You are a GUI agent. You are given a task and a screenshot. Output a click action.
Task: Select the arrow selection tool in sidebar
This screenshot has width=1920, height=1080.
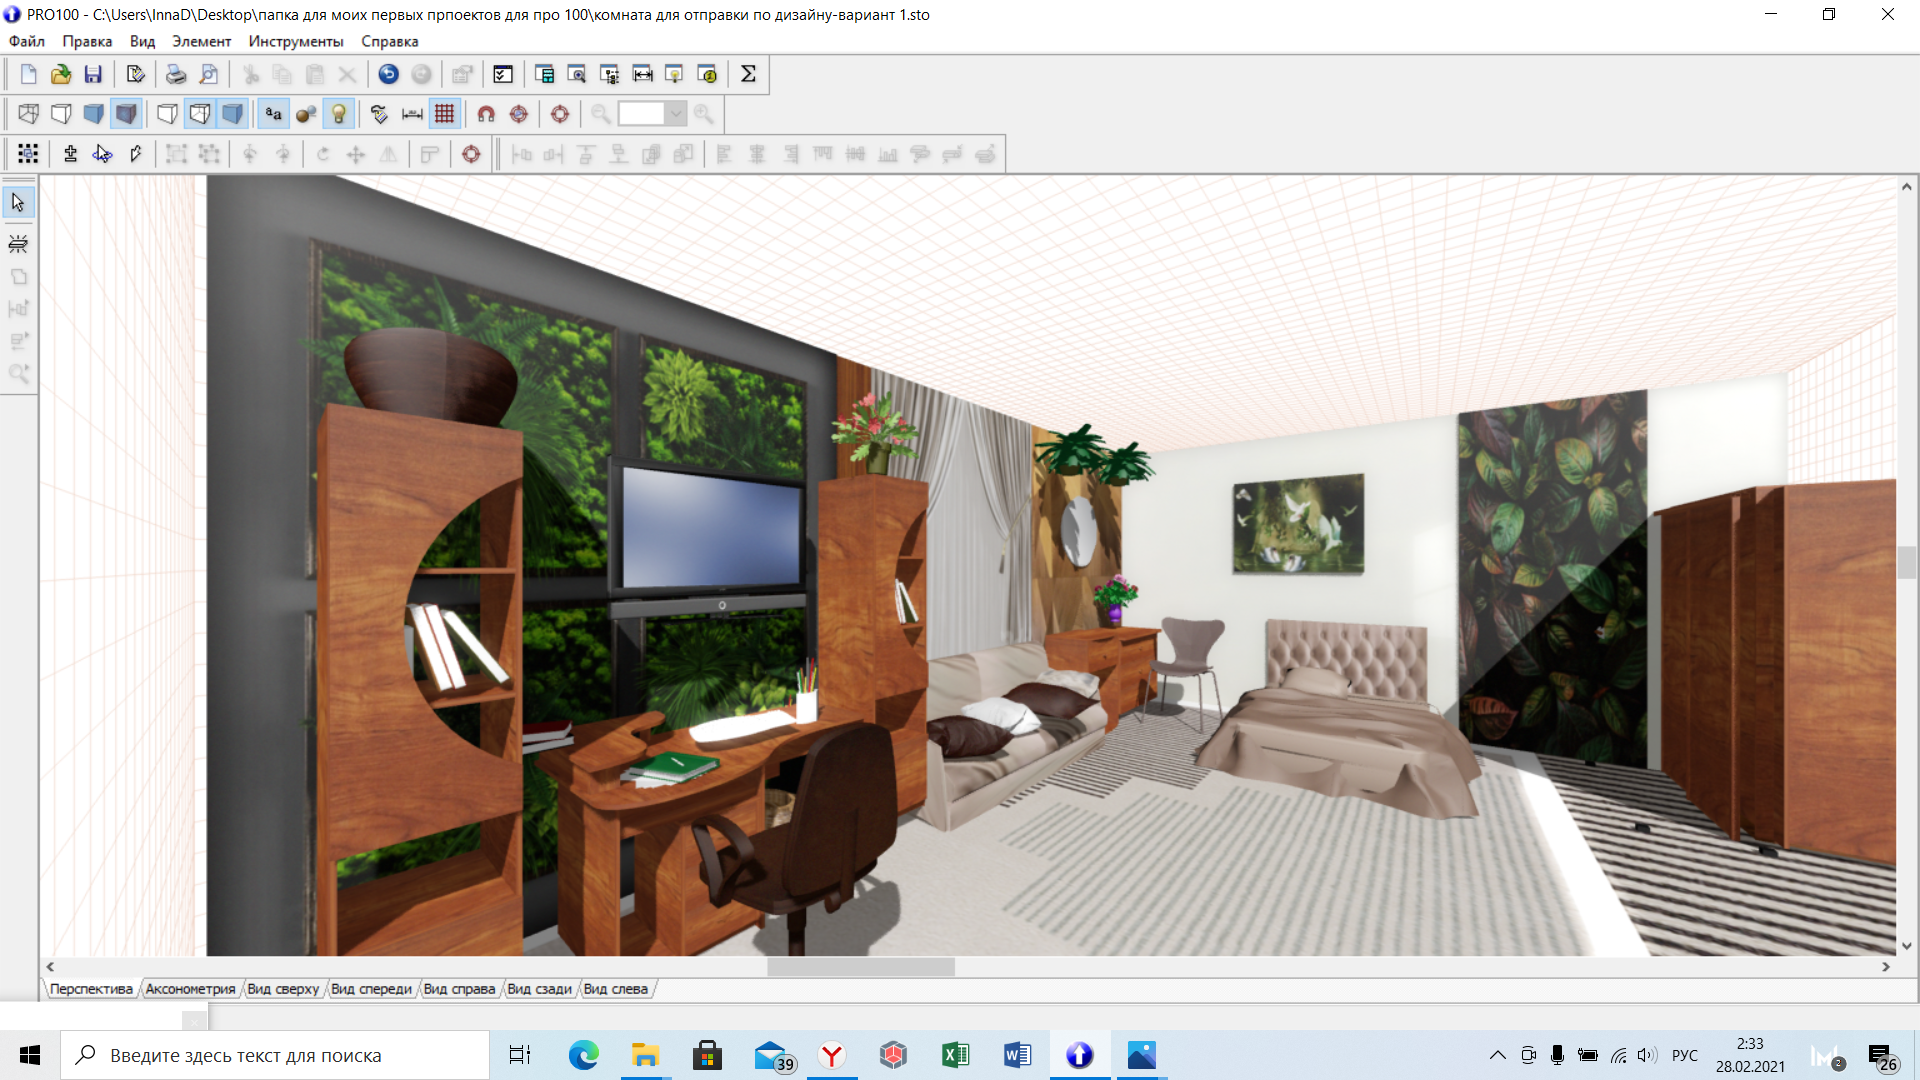18,203
